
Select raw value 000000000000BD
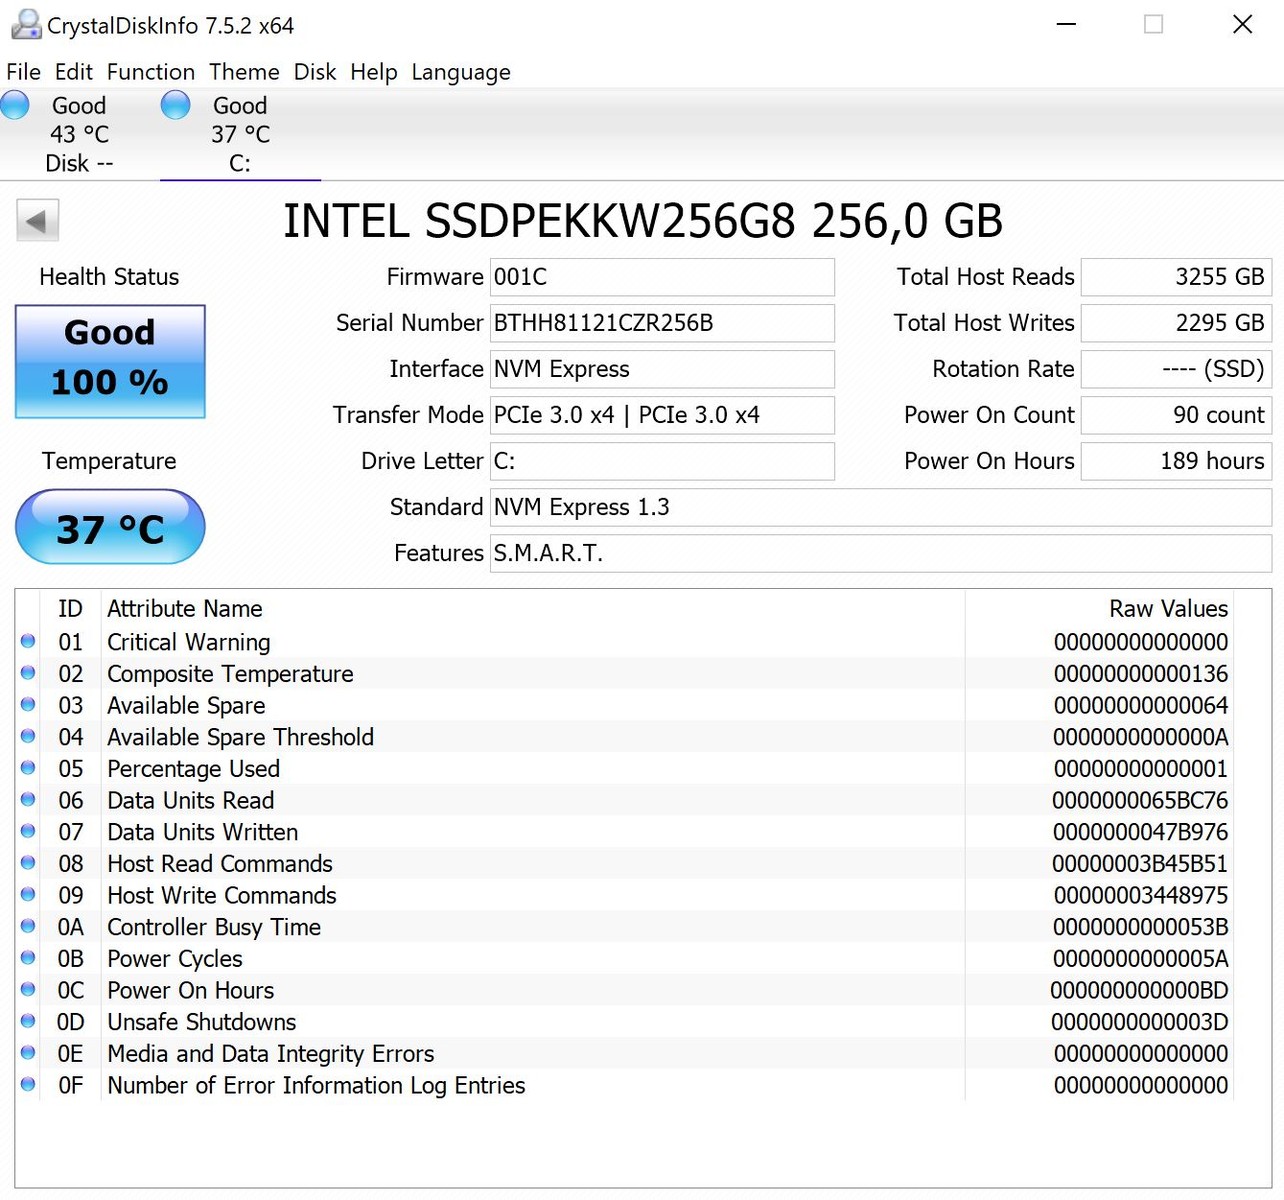click(x=1139, y=990)
